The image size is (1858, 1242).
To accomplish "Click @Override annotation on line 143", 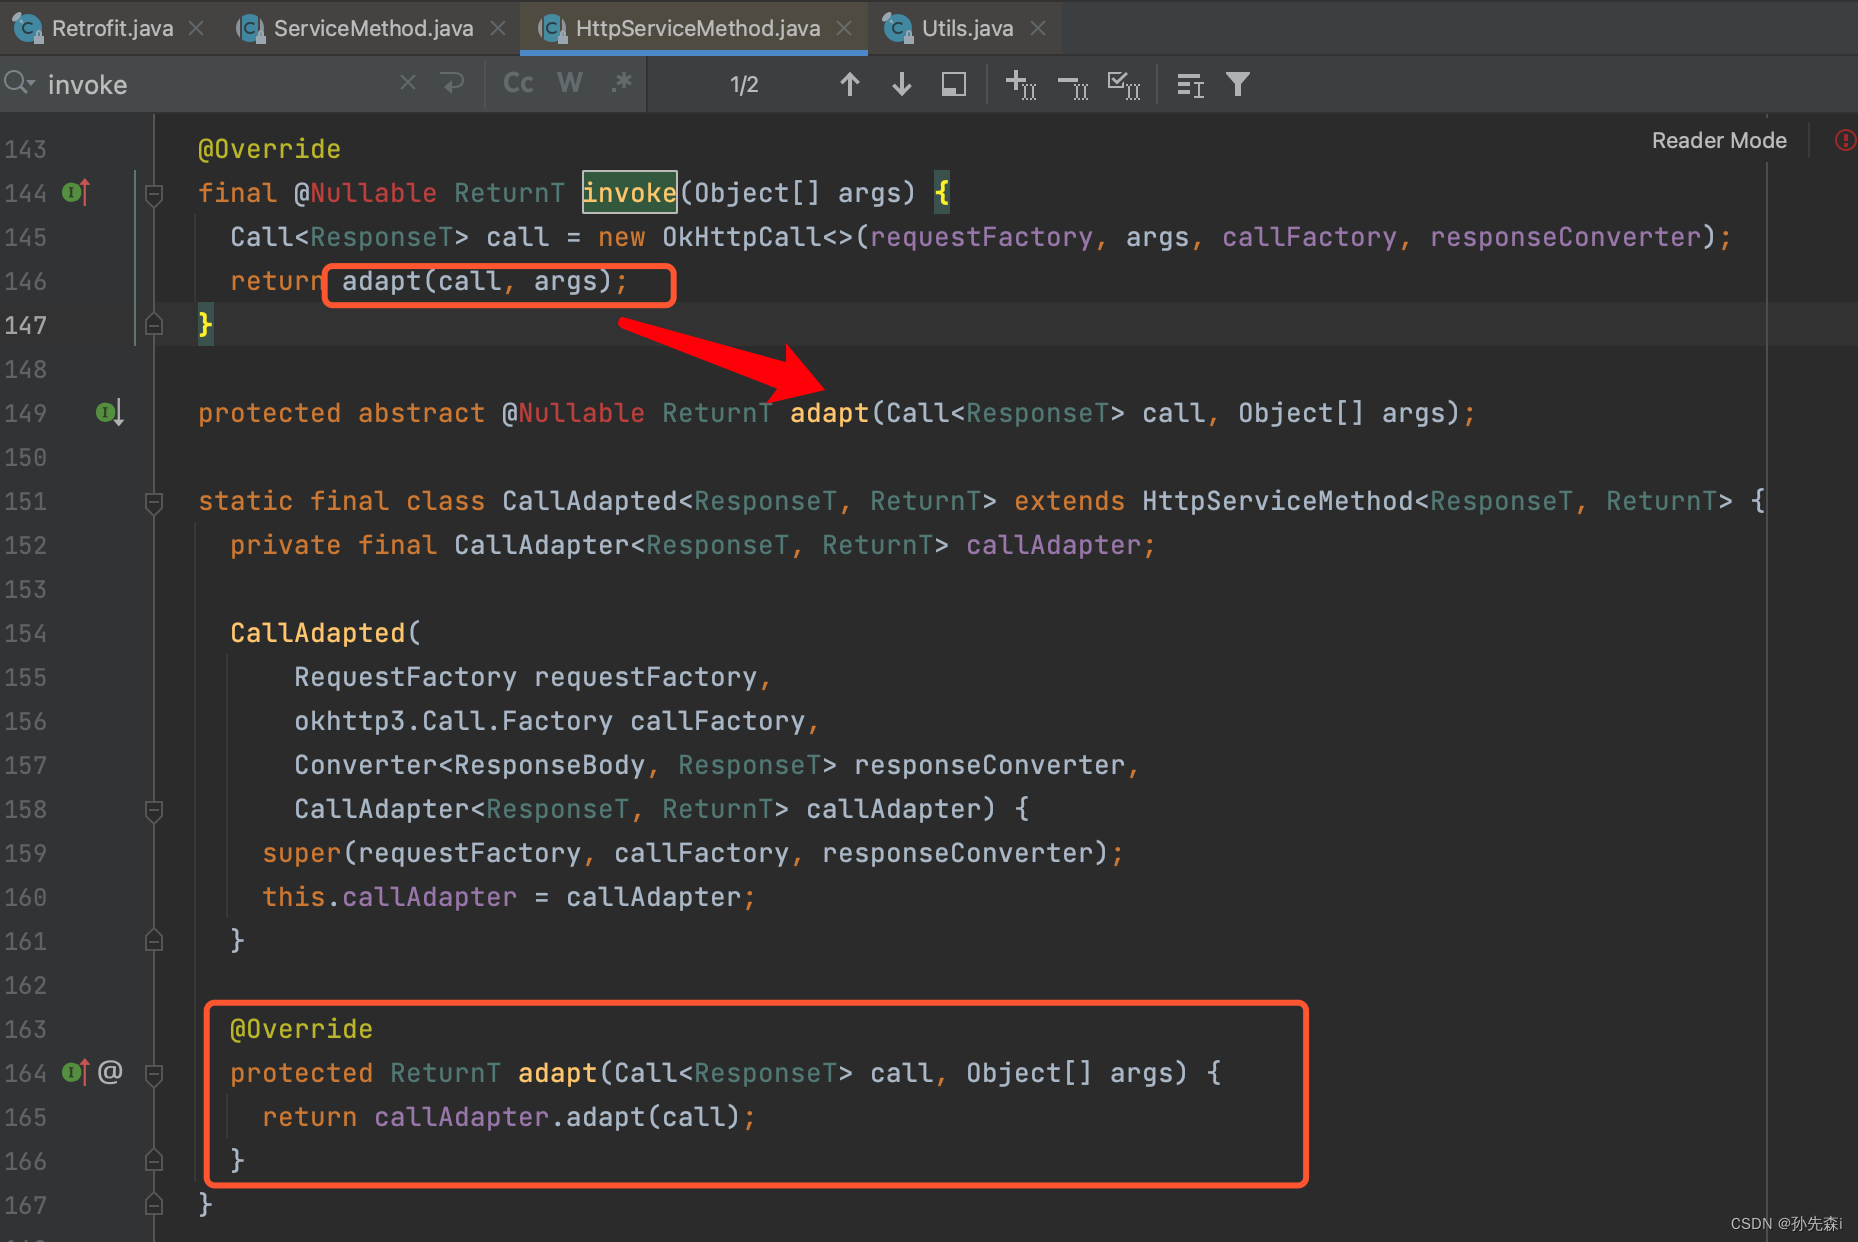I will [x=269, y=149].
